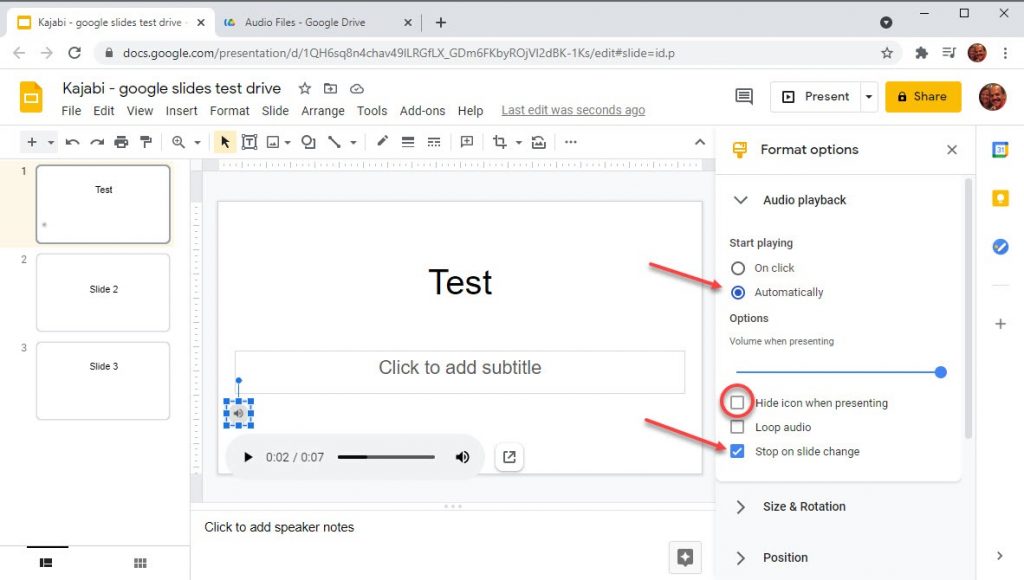The image size is (1024, 580).
Task: Select the On click radio button
Action: tap(738, 268)
